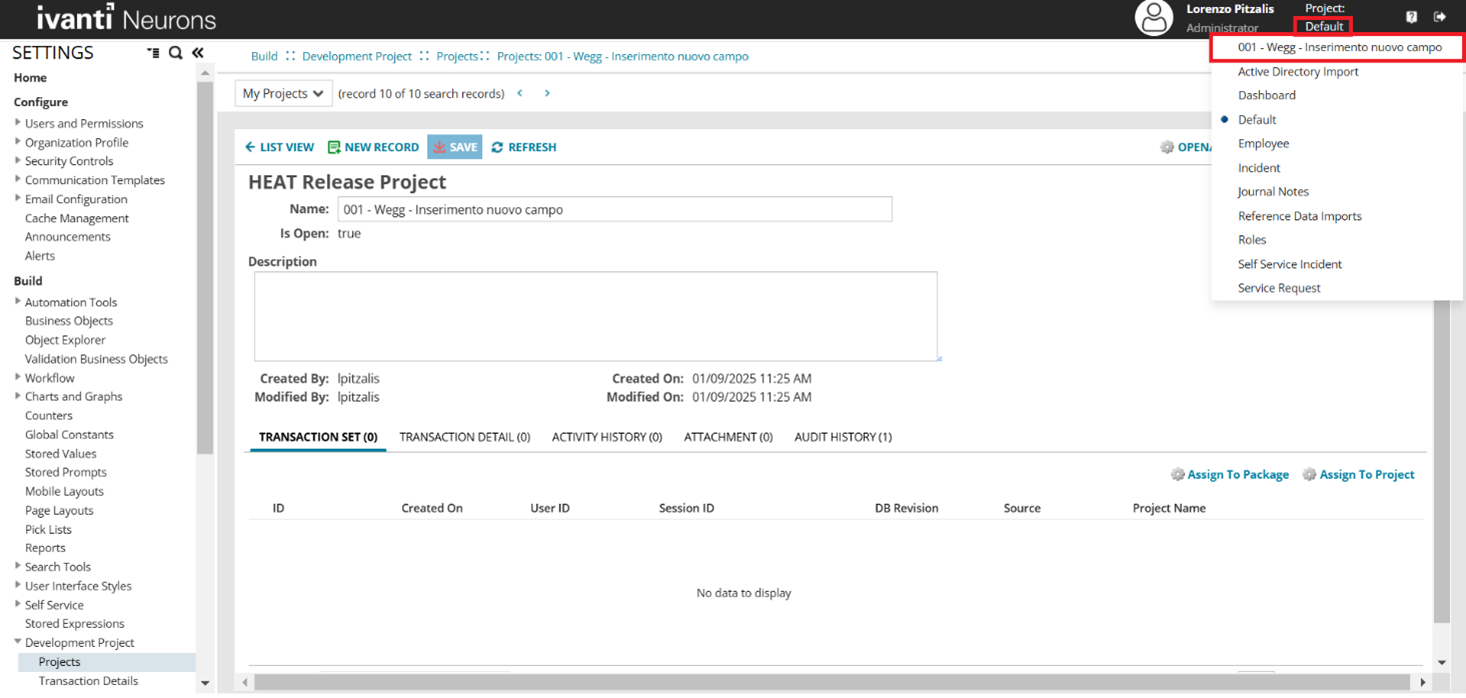Viewport: 1466px width, 698px height.
Task: Open Object Explorer in sidebar
Action: (x=65, y=340)
